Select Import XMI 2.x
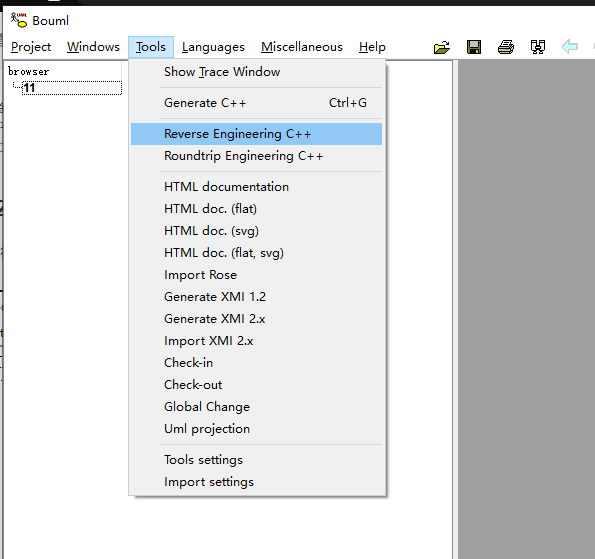 (257, 341)
